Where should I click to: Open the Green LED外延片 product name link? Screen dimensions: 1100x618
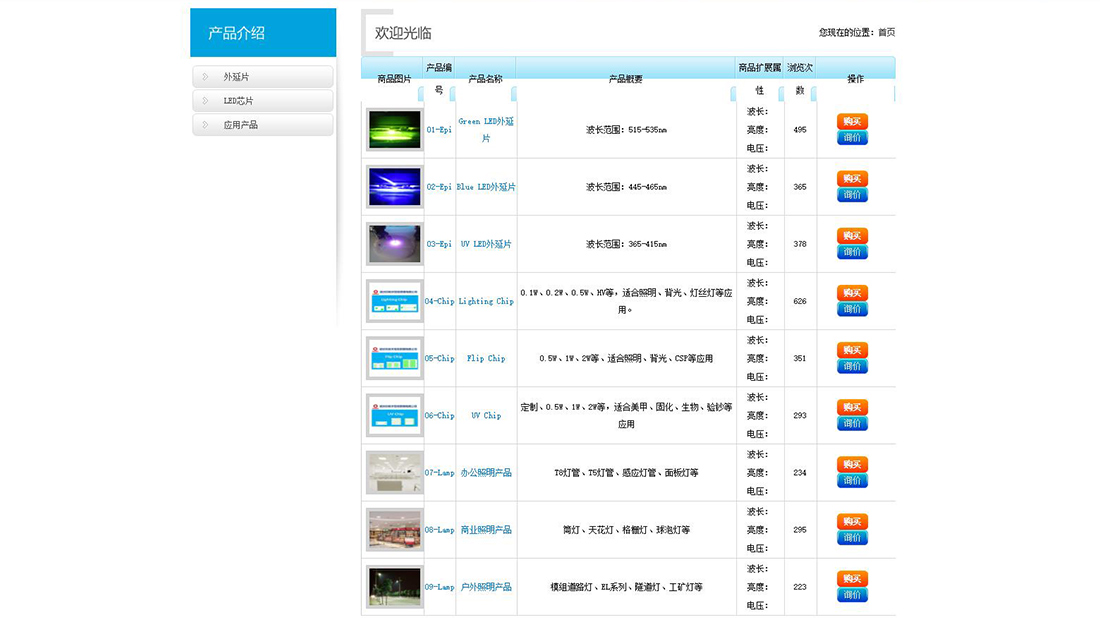pos(486,130)
